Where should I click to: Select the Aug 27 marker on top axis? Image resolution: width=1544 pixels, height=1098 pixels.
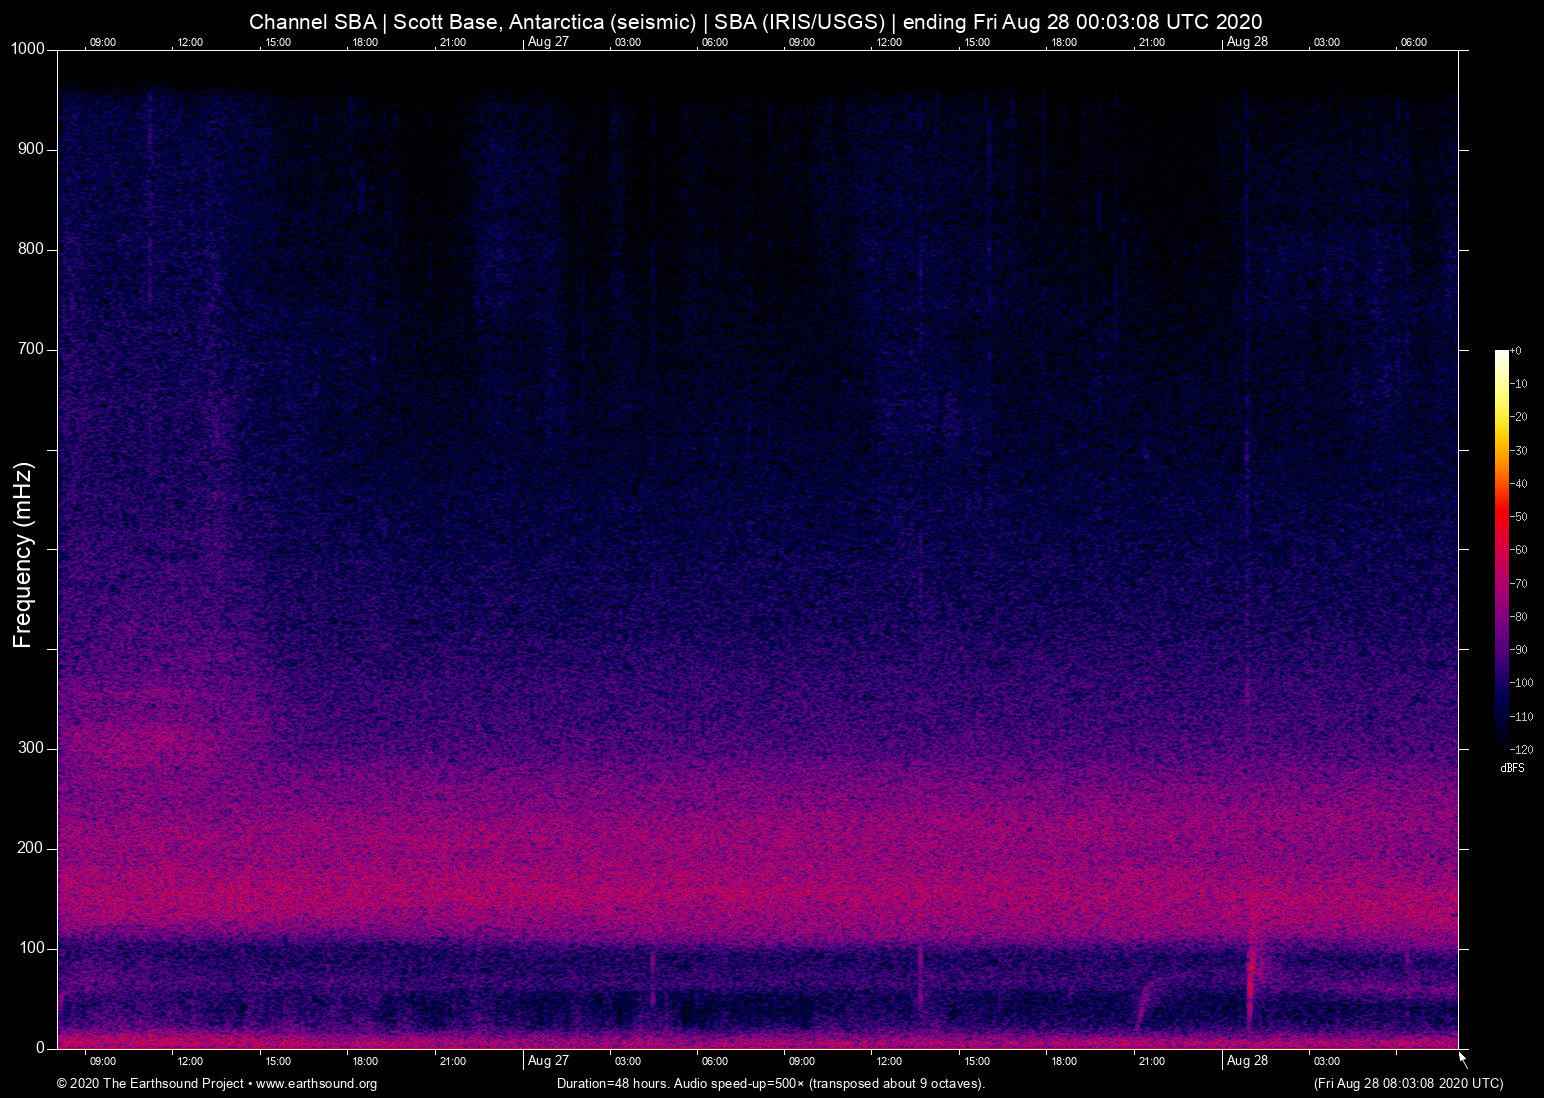[x=547, y=42]
